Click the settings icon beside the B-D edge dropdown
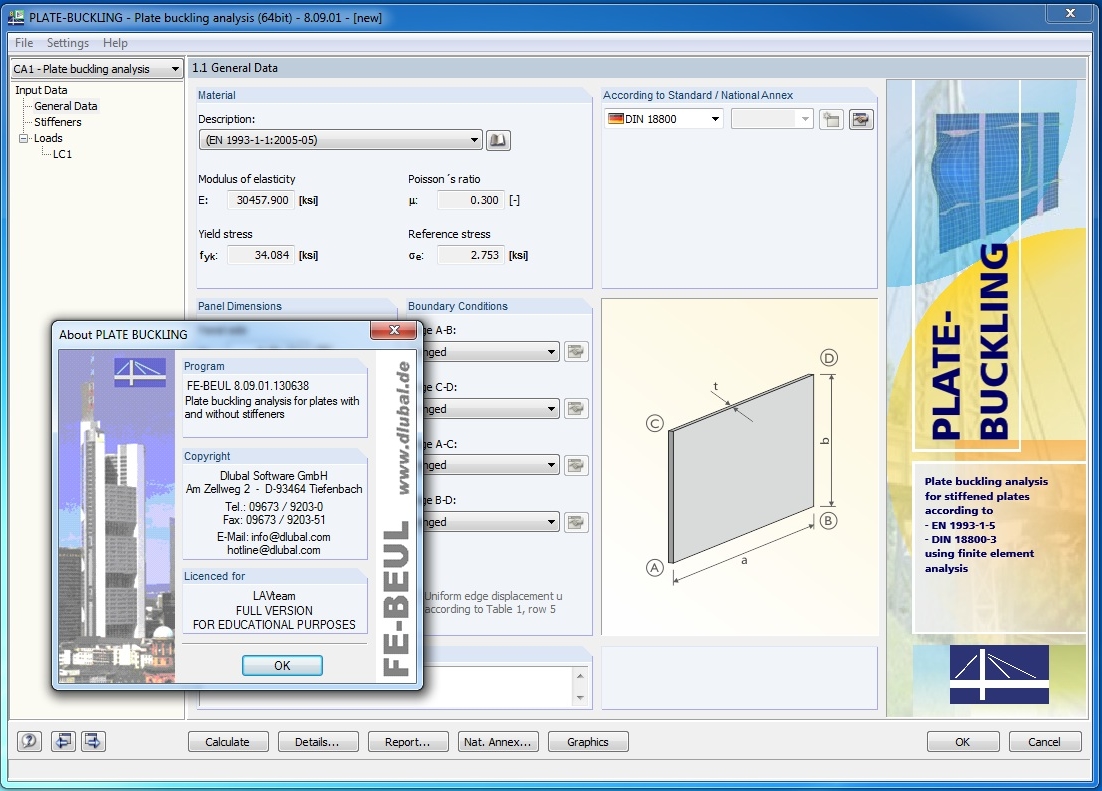This screenshot has height=791, width=1102. coord(576,522)
